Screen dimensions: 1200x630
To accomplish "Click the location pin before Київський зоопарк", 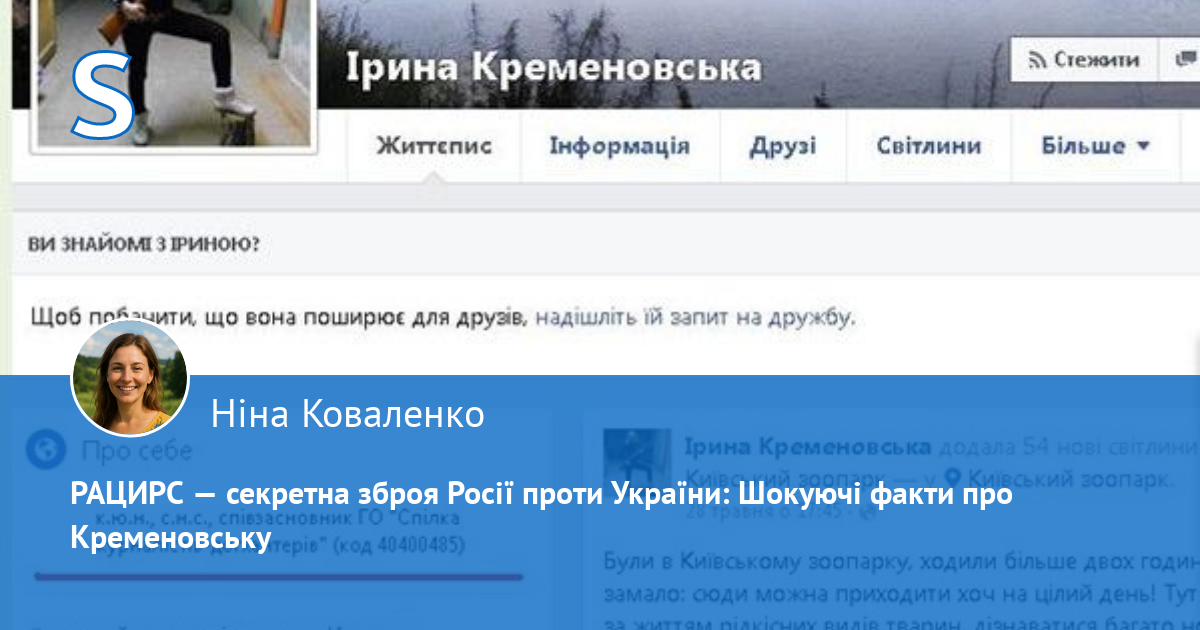I will pos(952,478).
